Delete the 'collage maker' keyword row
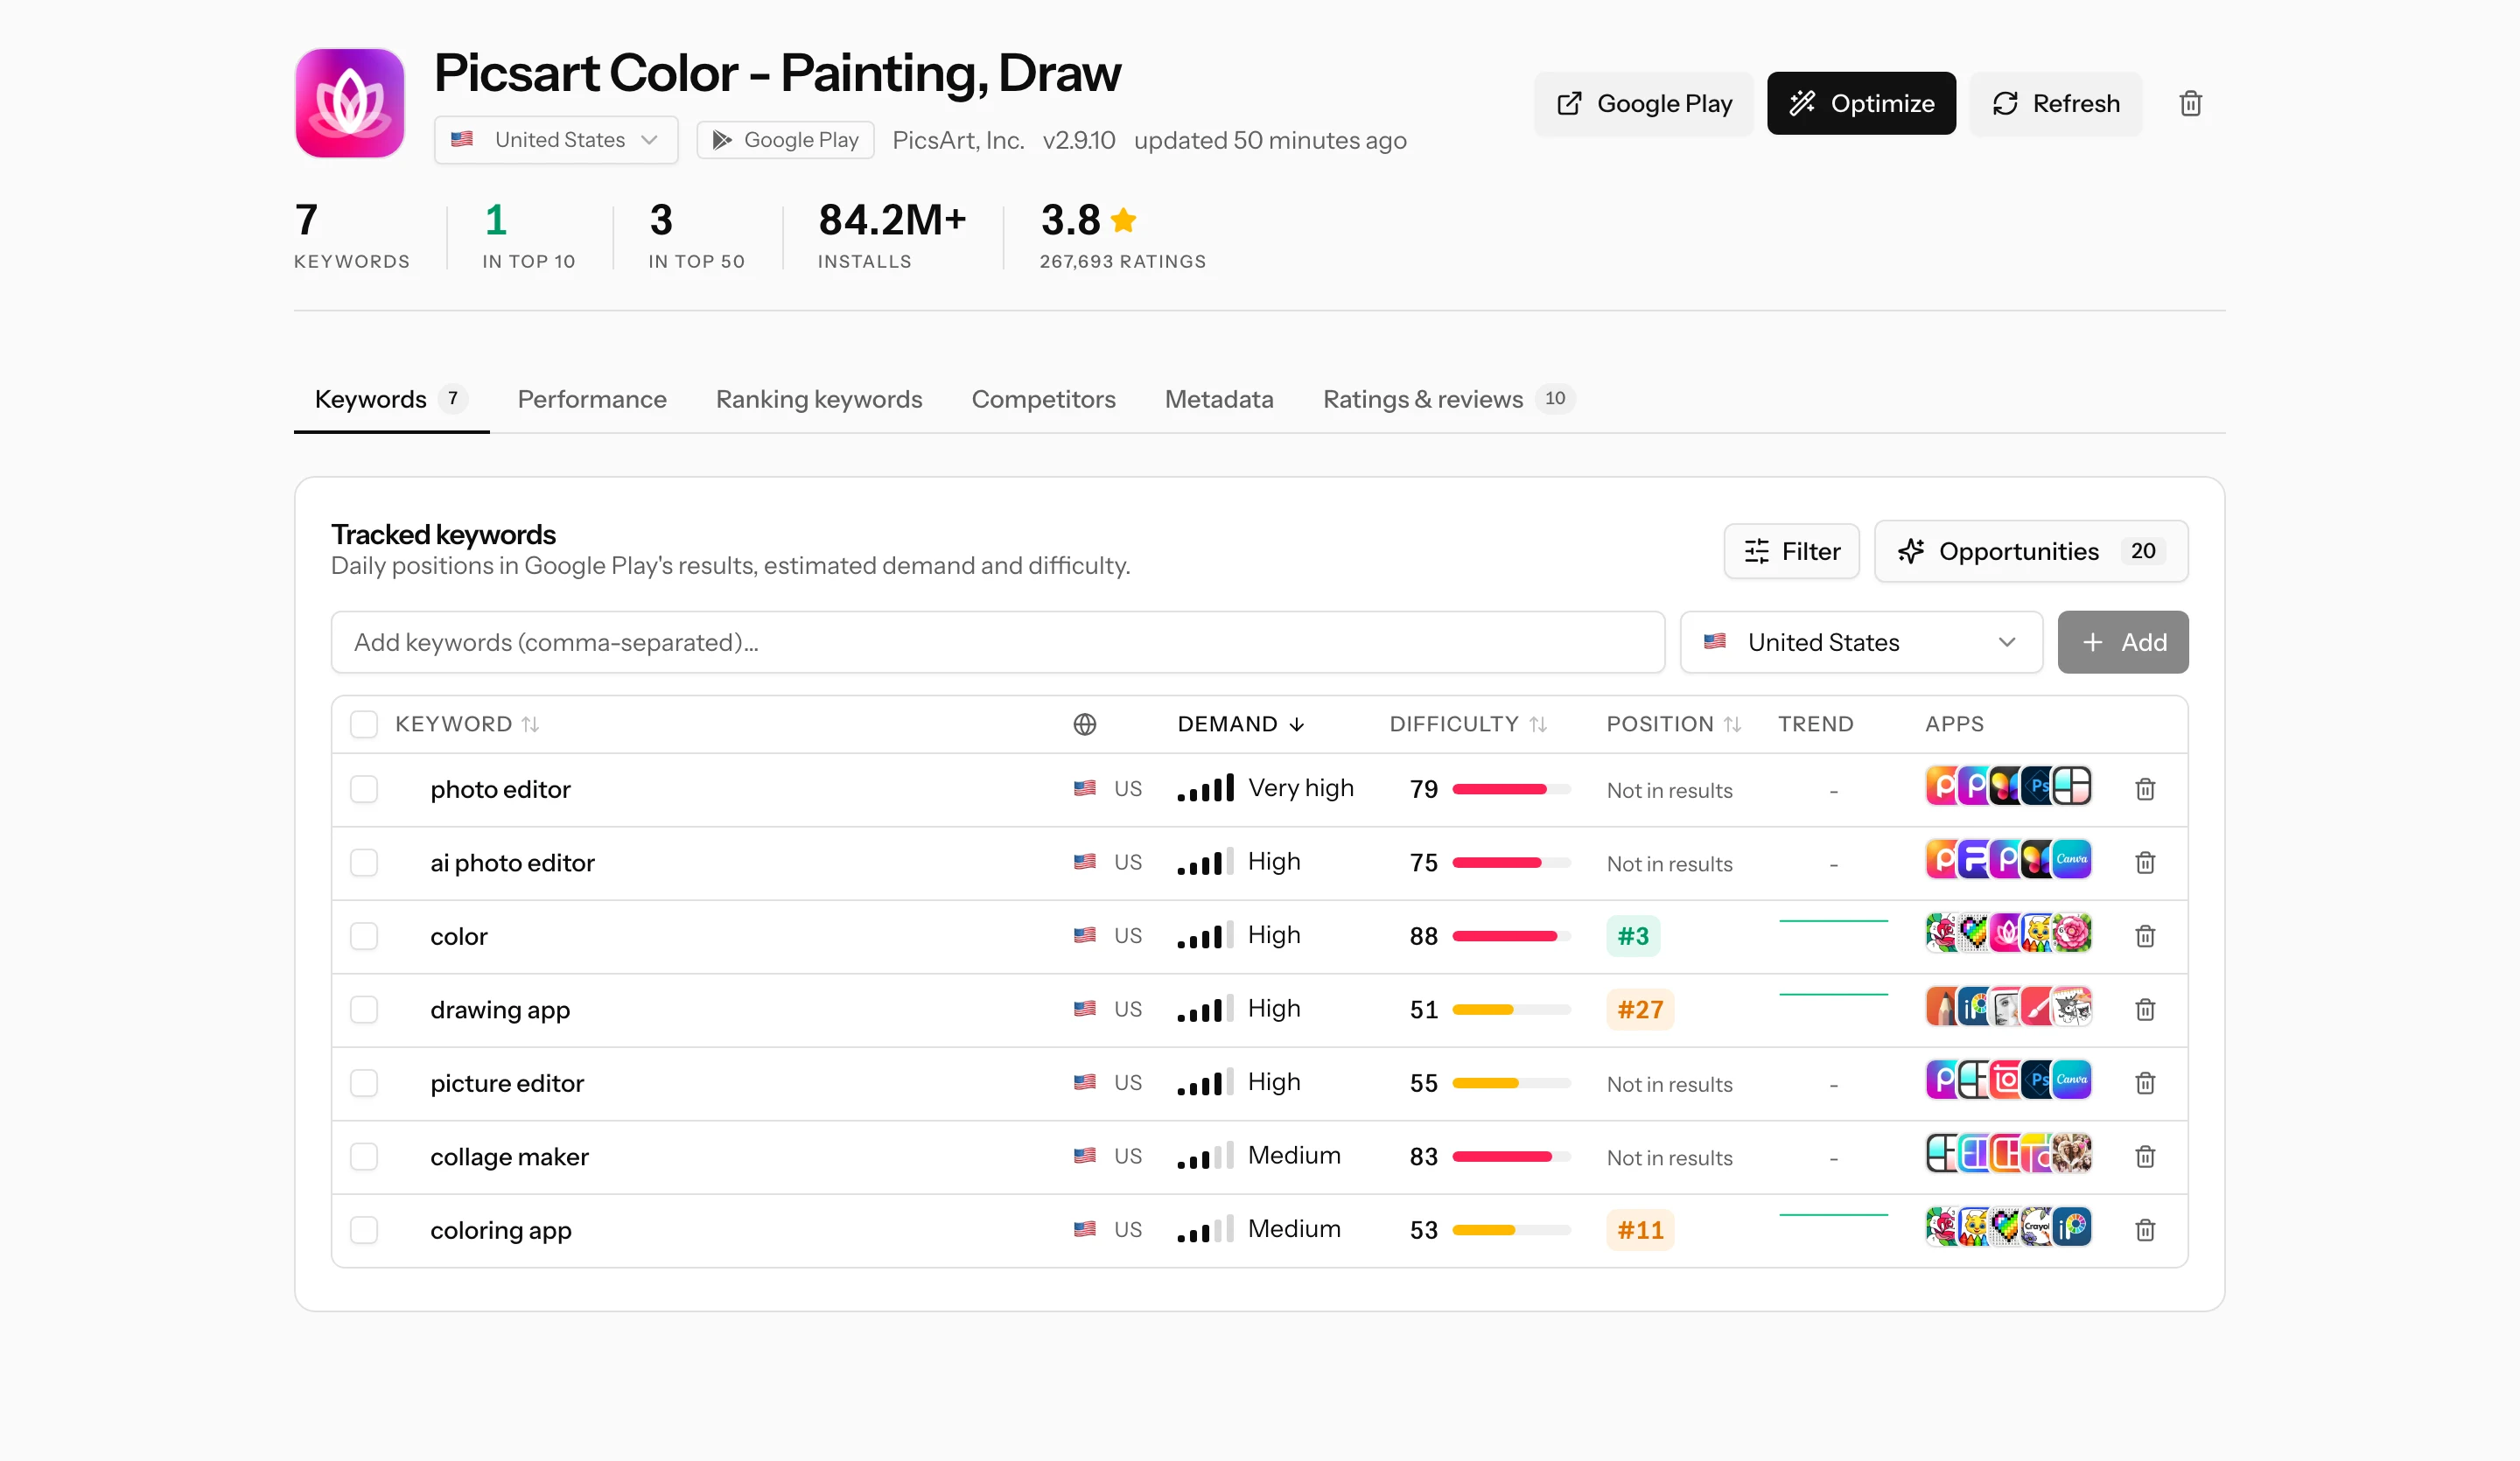Screen dimensions: 2520x1461 [2145, 1156]
